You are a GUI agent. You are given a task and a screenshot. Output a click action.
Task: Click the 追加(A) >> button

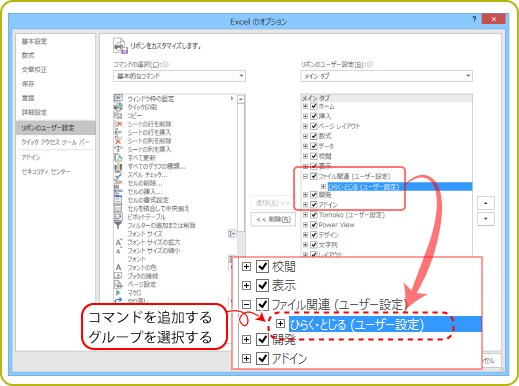pos(273,203)
